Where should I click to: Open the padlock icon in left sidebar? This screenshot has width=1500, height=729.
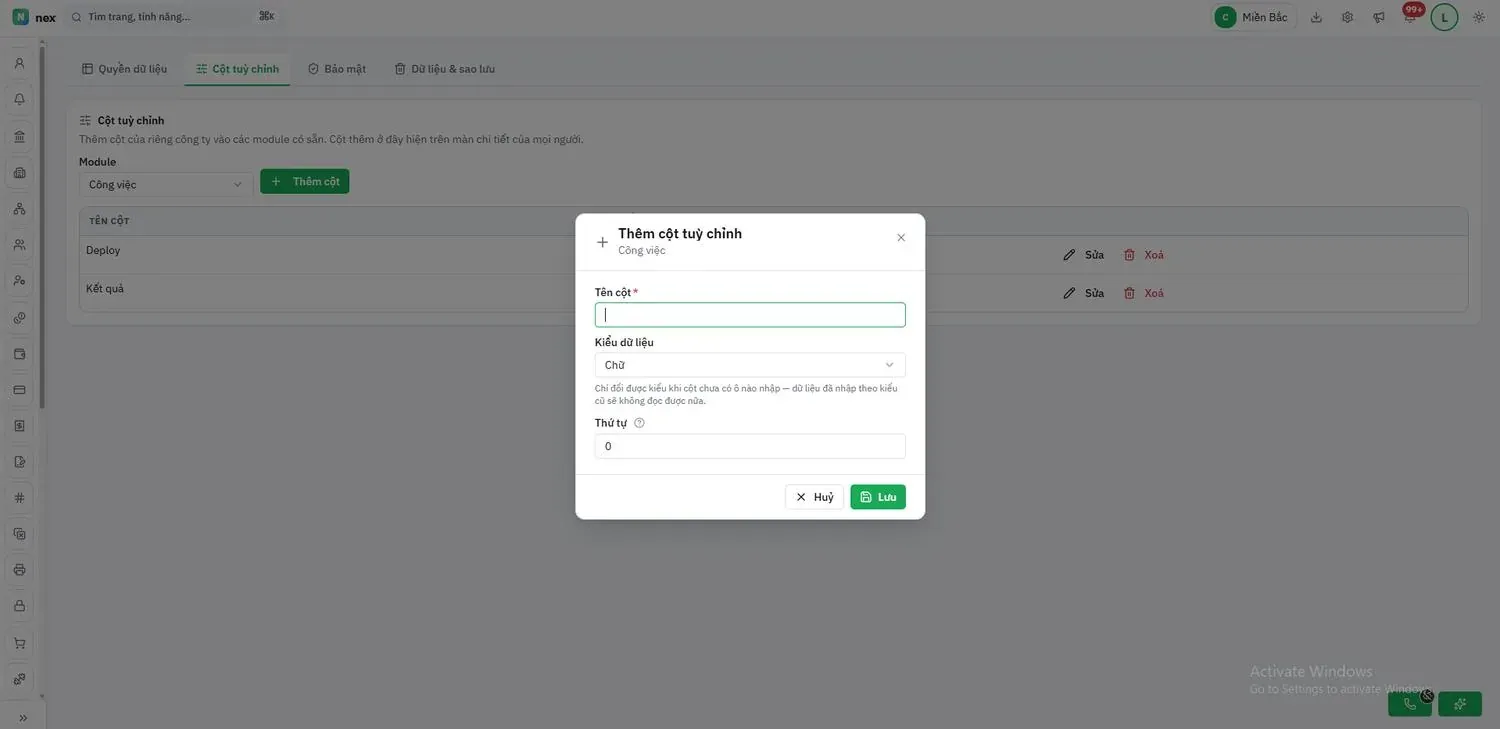point(19,606)
